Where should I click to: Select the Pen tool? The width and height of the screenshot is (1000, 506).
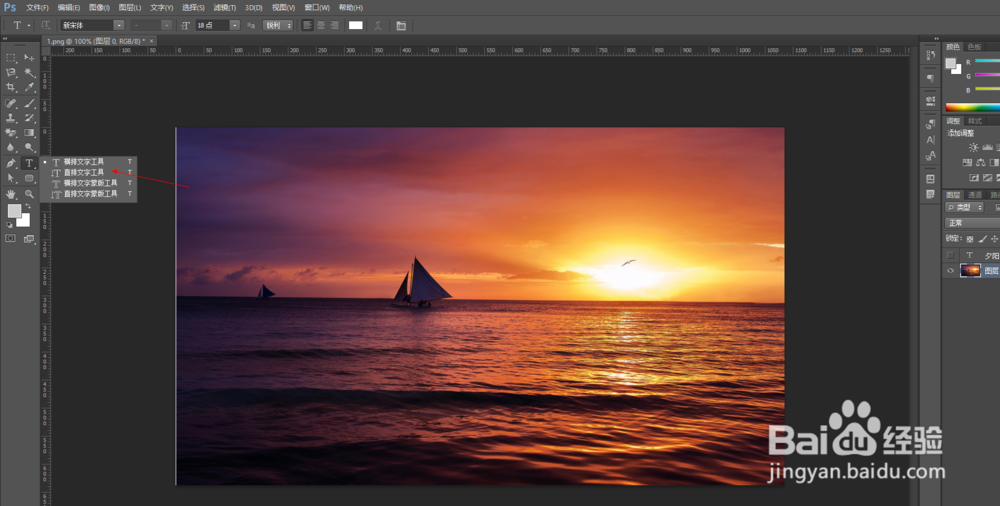coord(11,163)
